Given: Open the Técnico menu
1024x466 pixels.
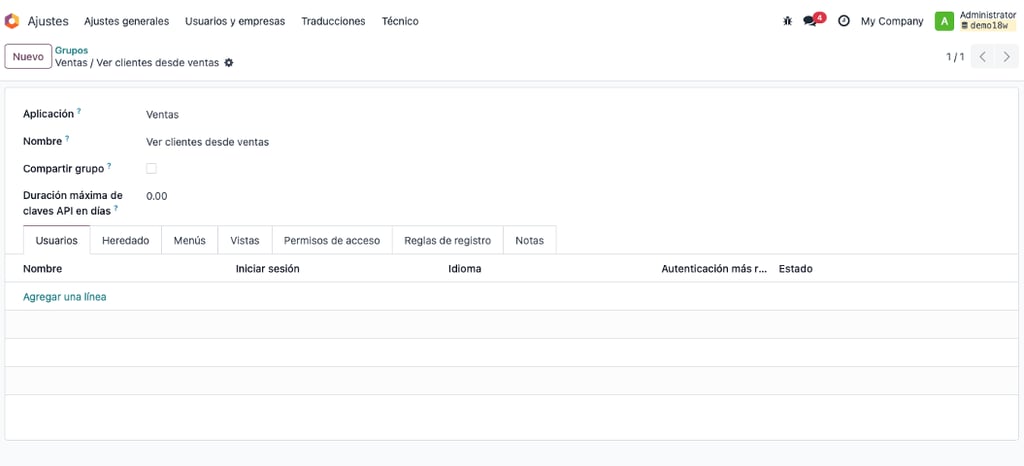Looking at the screenshot, I should point(400,21).
